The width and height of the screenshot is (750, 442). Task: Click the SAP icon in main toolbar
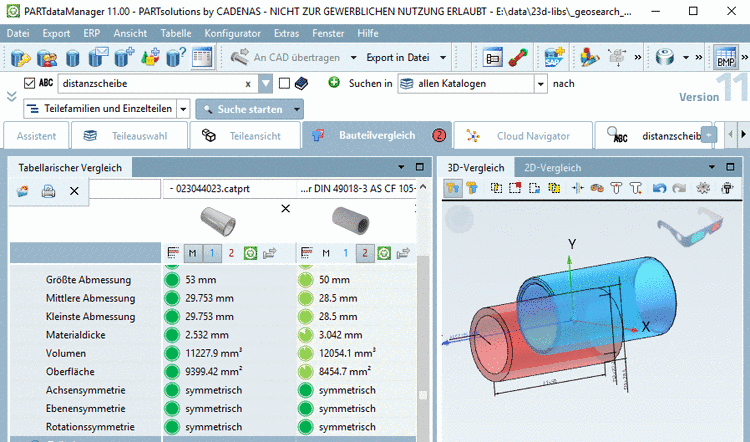click(553, 57)
